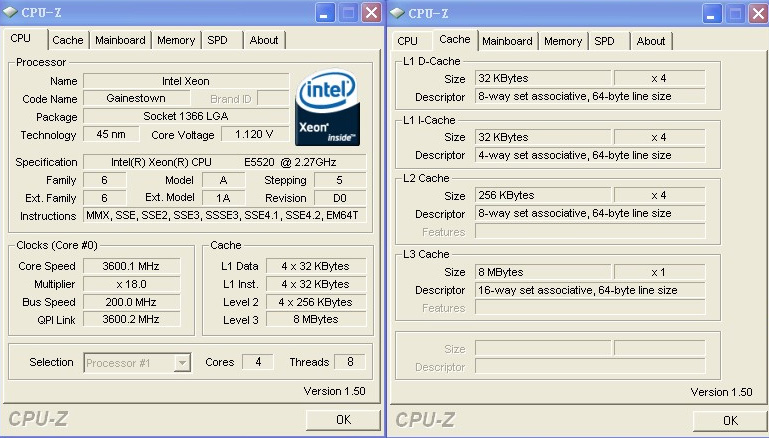This screenshot has height=438, width=769.
Task: Click the E5520 @ 2.27GHz specification field
Action: 225,162
